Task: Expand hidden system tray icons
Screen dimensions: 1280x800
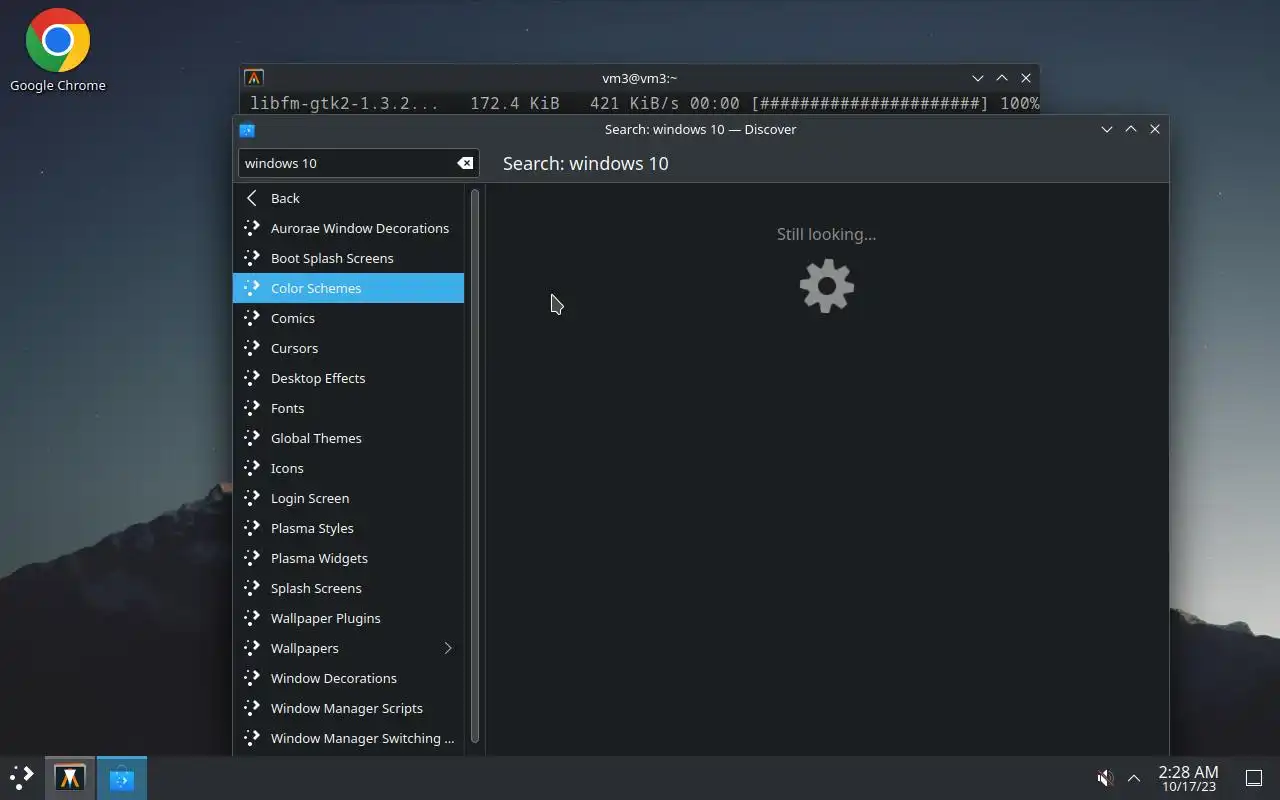Action: pos(1134,778)
